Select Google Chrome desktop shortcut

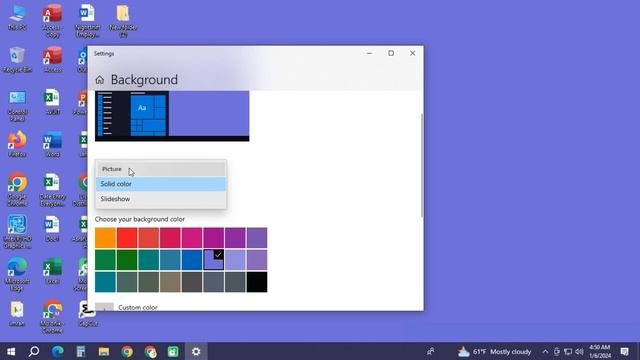[17, 190]
